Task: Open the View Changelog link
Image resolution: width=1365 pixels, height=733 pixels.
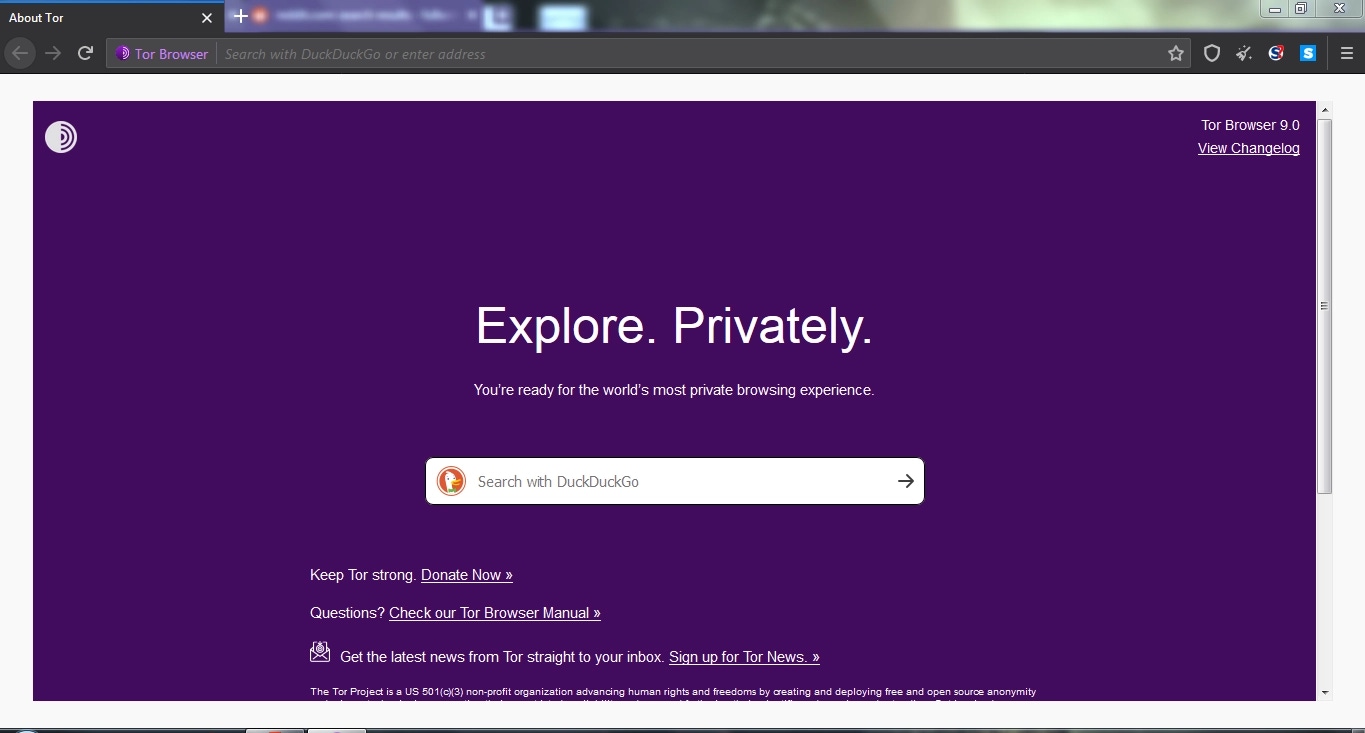Action: click(x=1249, y=148)
